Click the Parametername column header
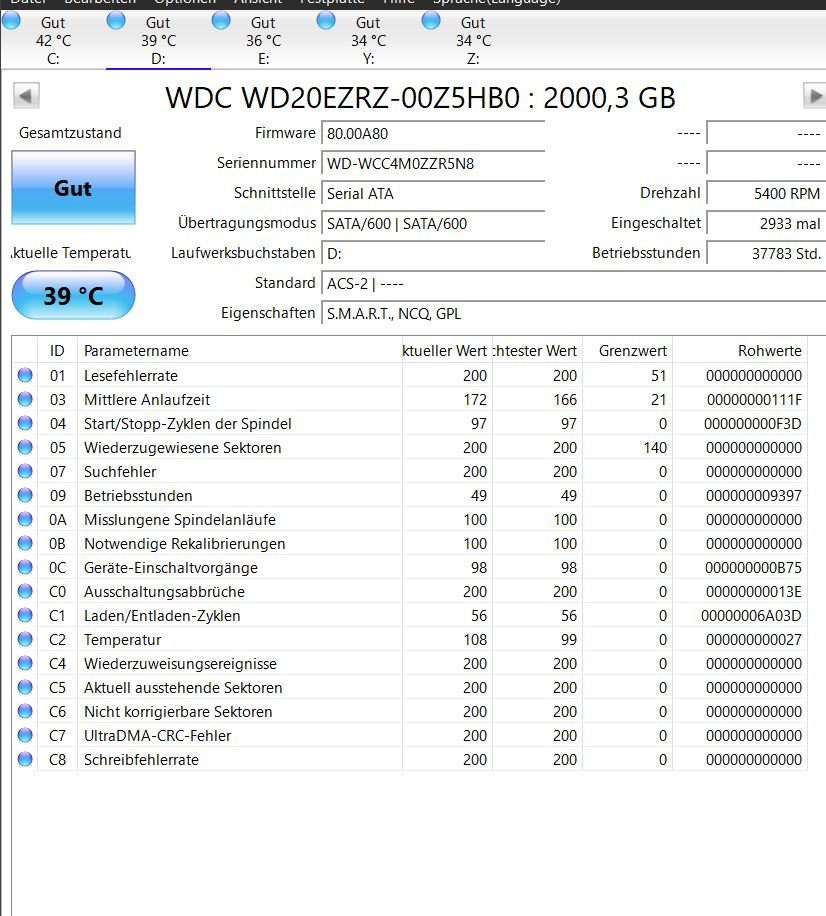 tap(240, 351)
